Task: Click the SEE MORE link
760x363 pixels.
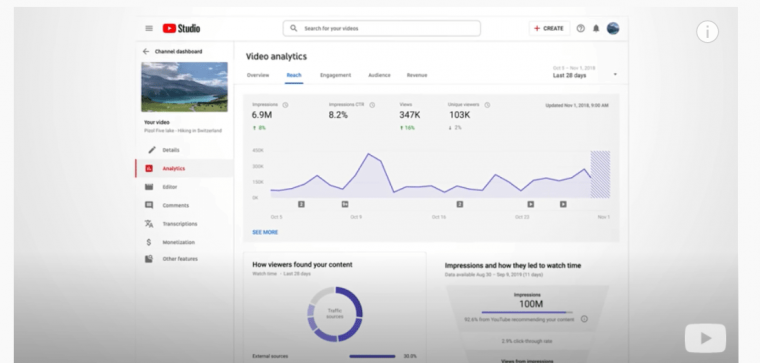Action: tap(265, 232)
